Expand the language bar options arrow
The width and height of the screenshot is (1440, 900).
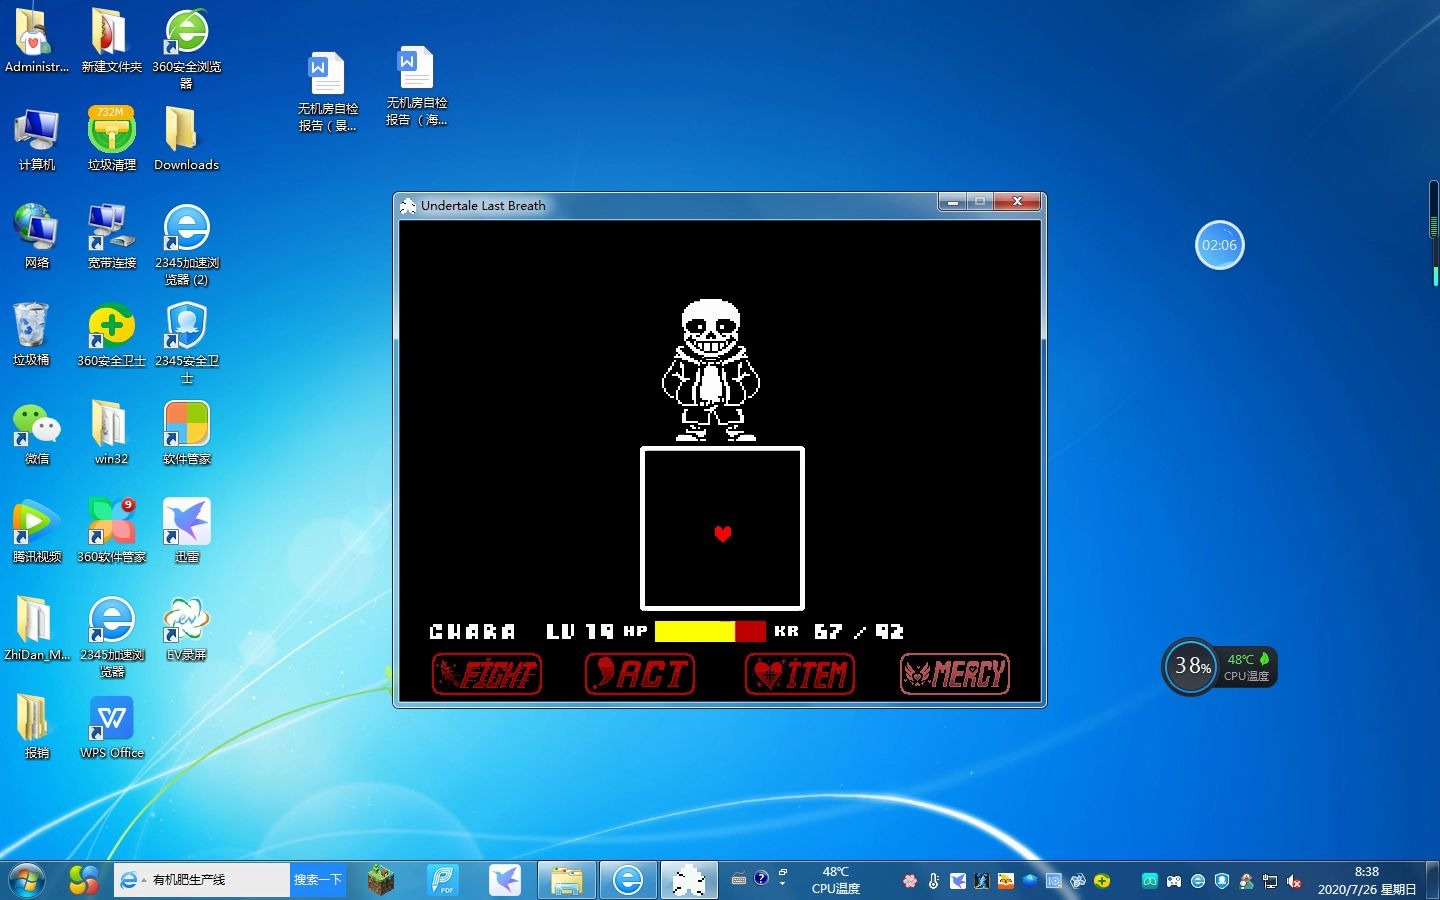click(x=783, y=883)
